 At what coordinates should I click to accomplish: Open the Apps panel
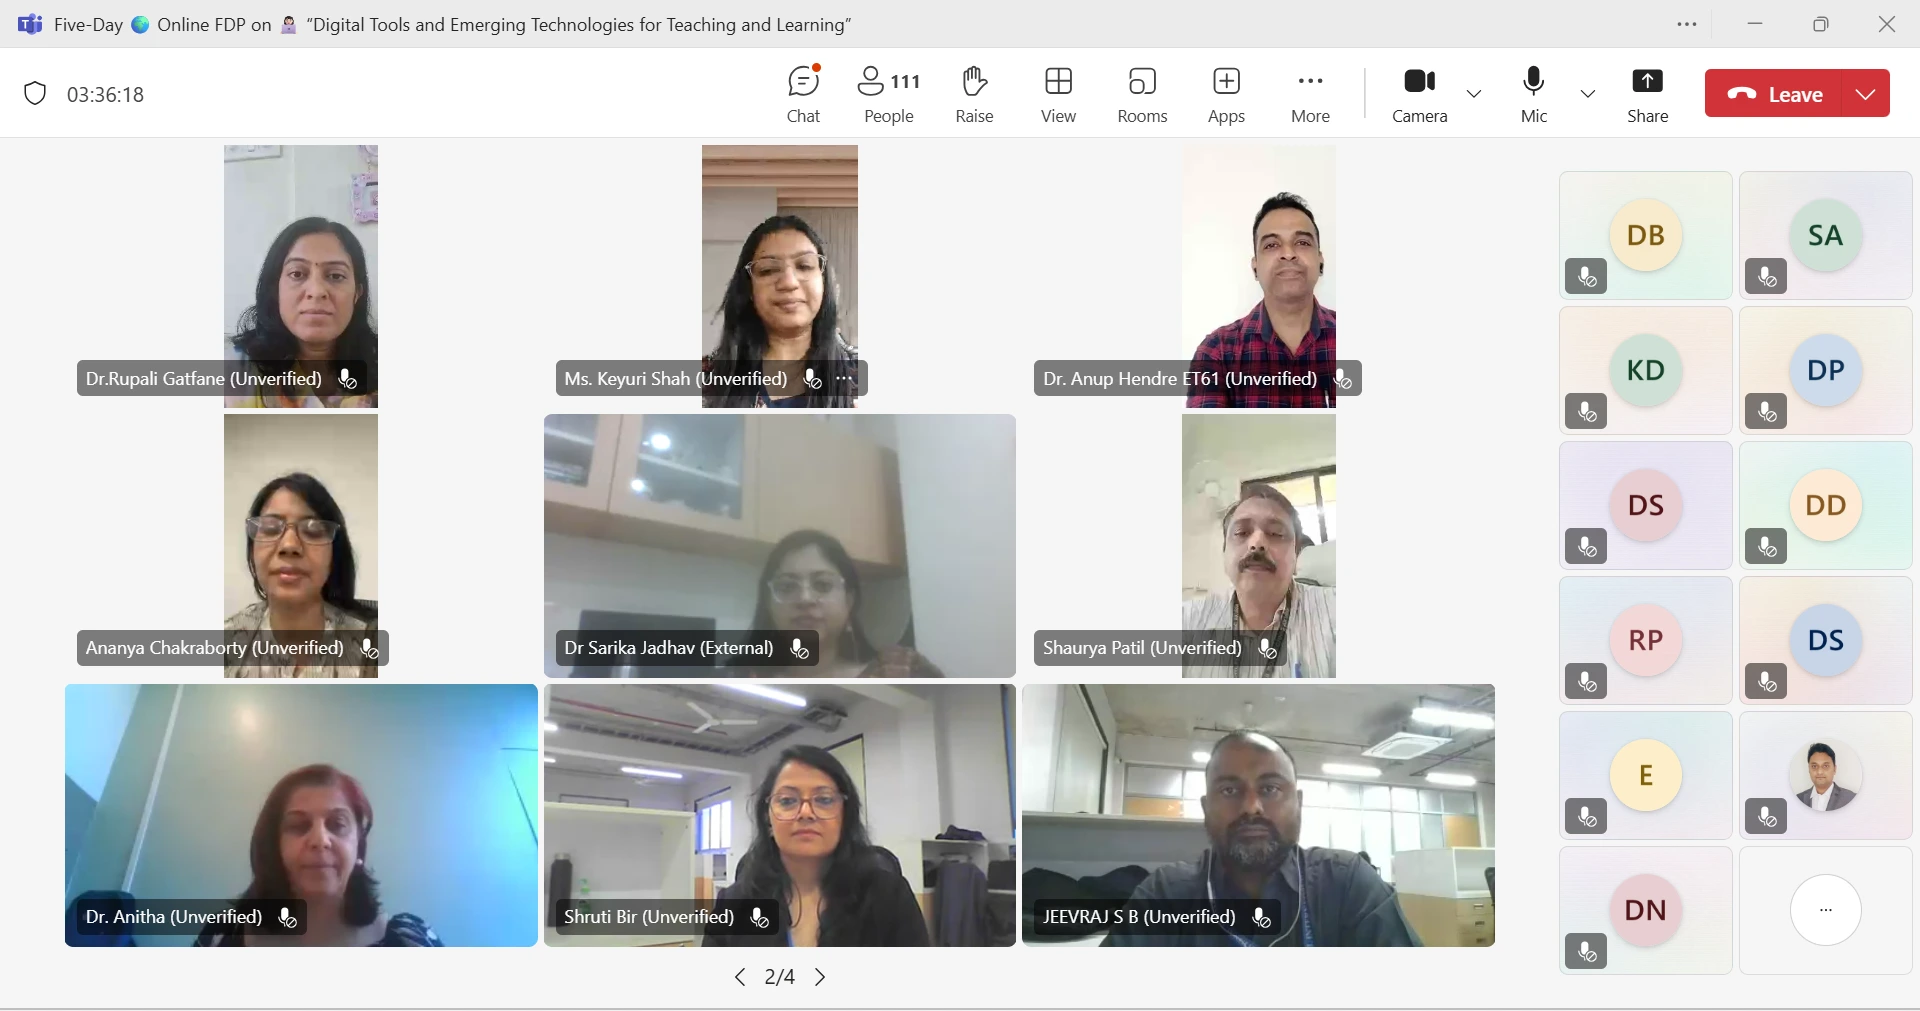pyautogui.click(x=1226, y=94)
